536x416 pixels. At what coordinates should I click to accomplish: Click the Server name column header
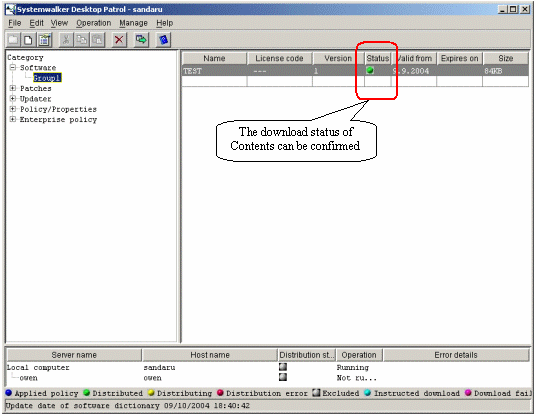(74, 355)
